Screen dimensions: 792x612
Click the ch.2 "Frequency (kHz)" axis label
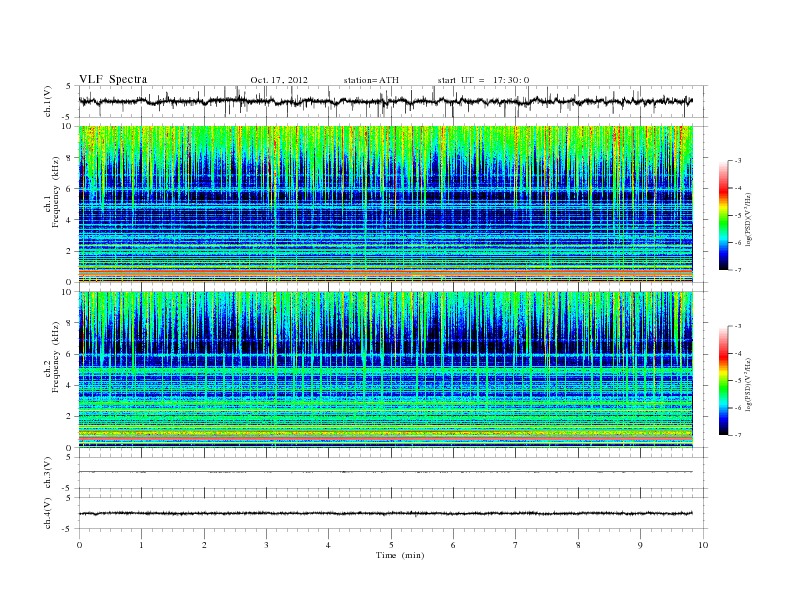56,357
